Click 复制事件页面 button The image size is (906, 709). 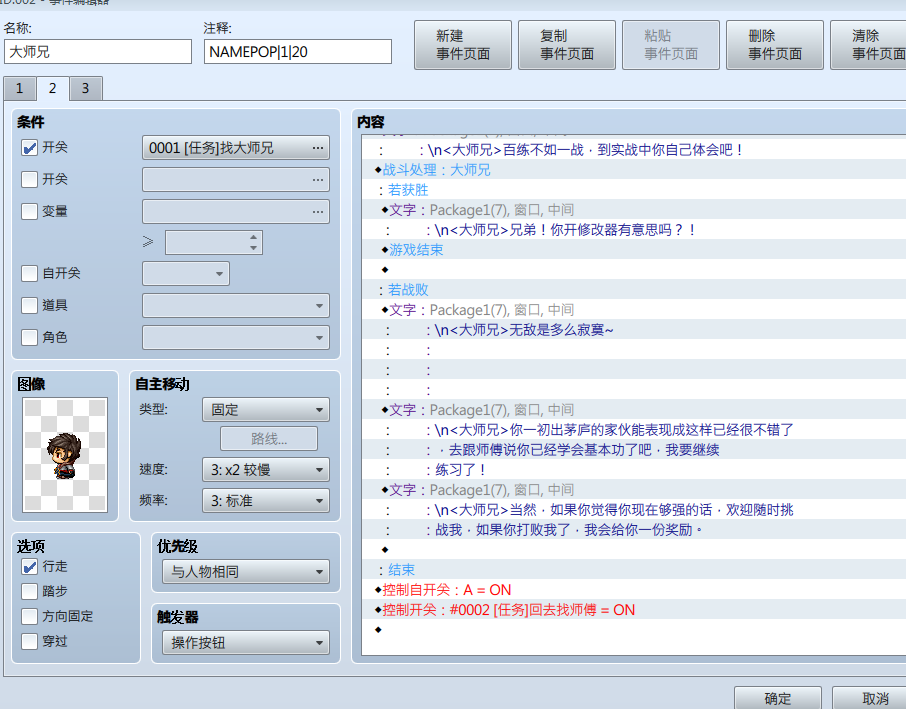coord(567,45)
